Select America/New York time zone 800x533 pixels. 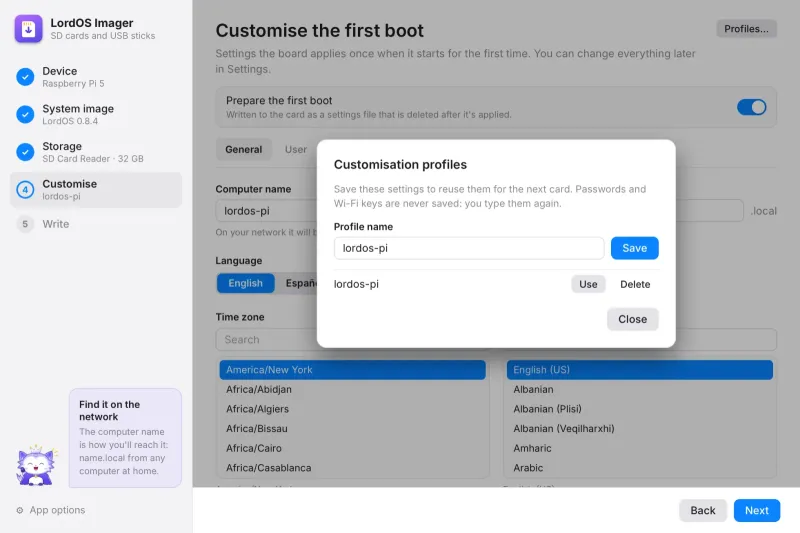tap(352, 370)
